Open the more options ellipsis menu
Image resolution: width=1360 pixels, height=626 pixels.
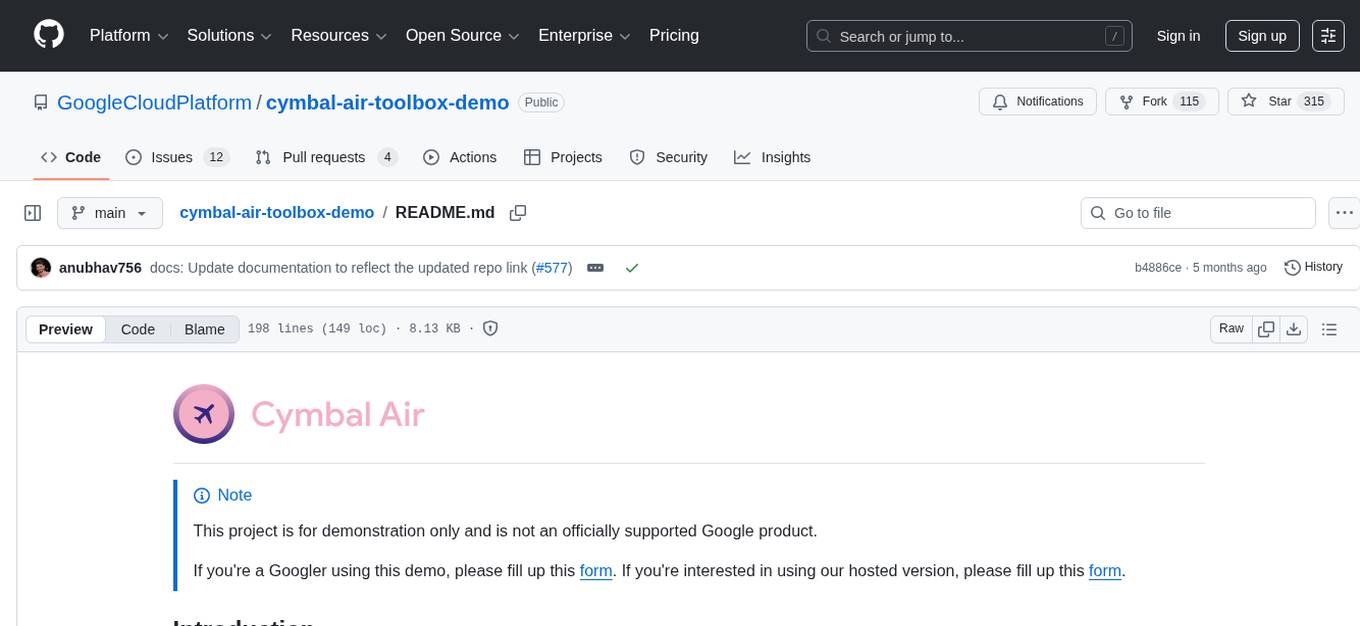click(x=1344, y=212)
